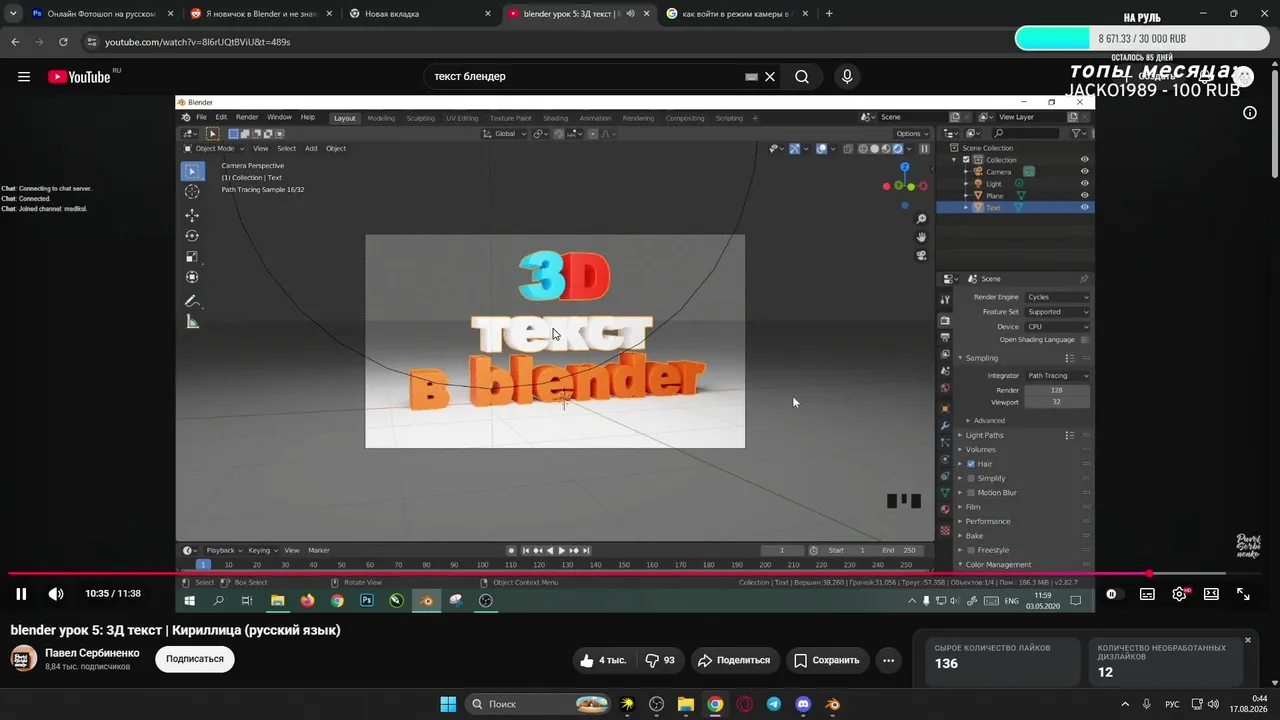1280x720 pixels.
Task: Go to YouTube home via the logo
Action: (x=79, y=77)
